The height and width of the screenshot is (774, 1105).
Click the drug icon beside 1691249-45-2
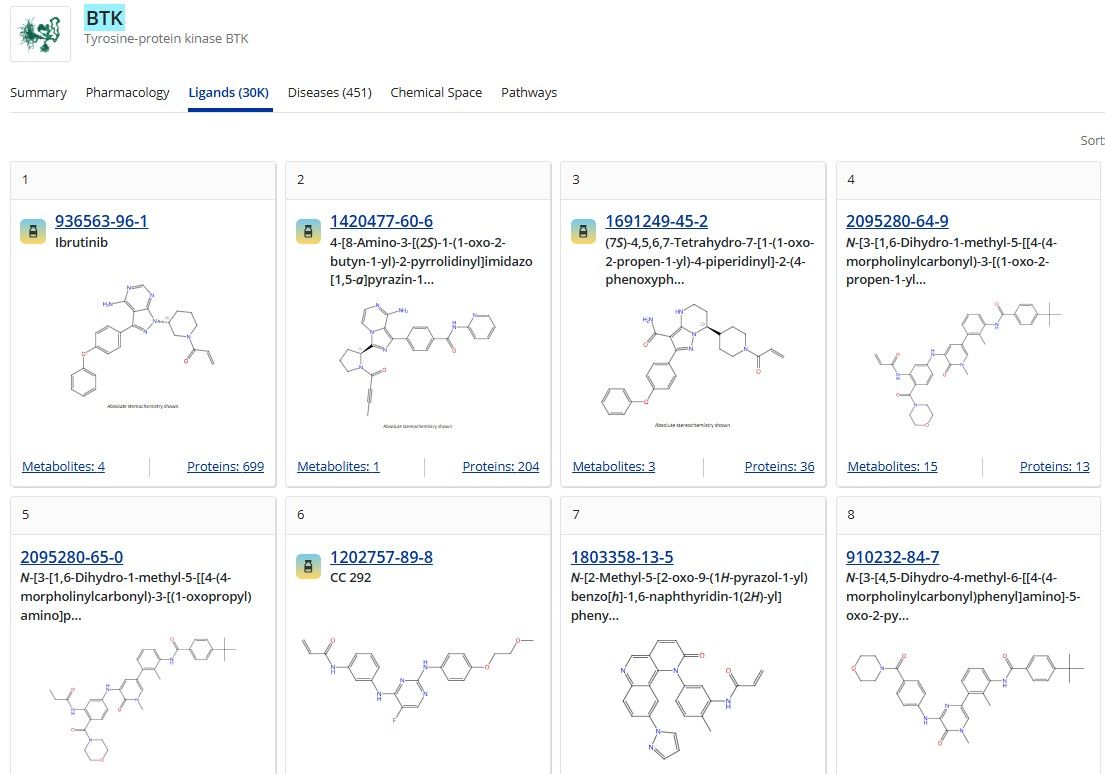(x=583, y=231)
